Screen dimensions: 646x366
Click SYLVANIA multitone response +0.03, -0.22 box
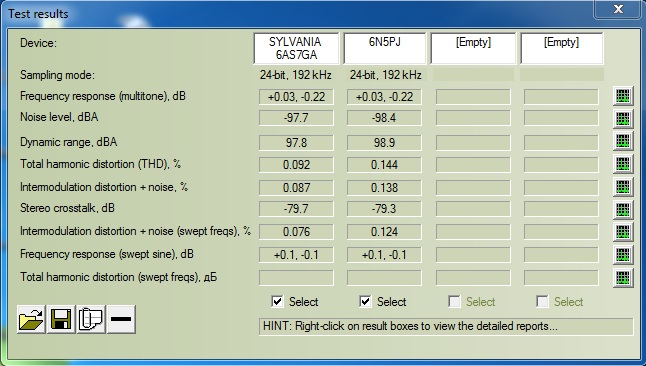296,97
